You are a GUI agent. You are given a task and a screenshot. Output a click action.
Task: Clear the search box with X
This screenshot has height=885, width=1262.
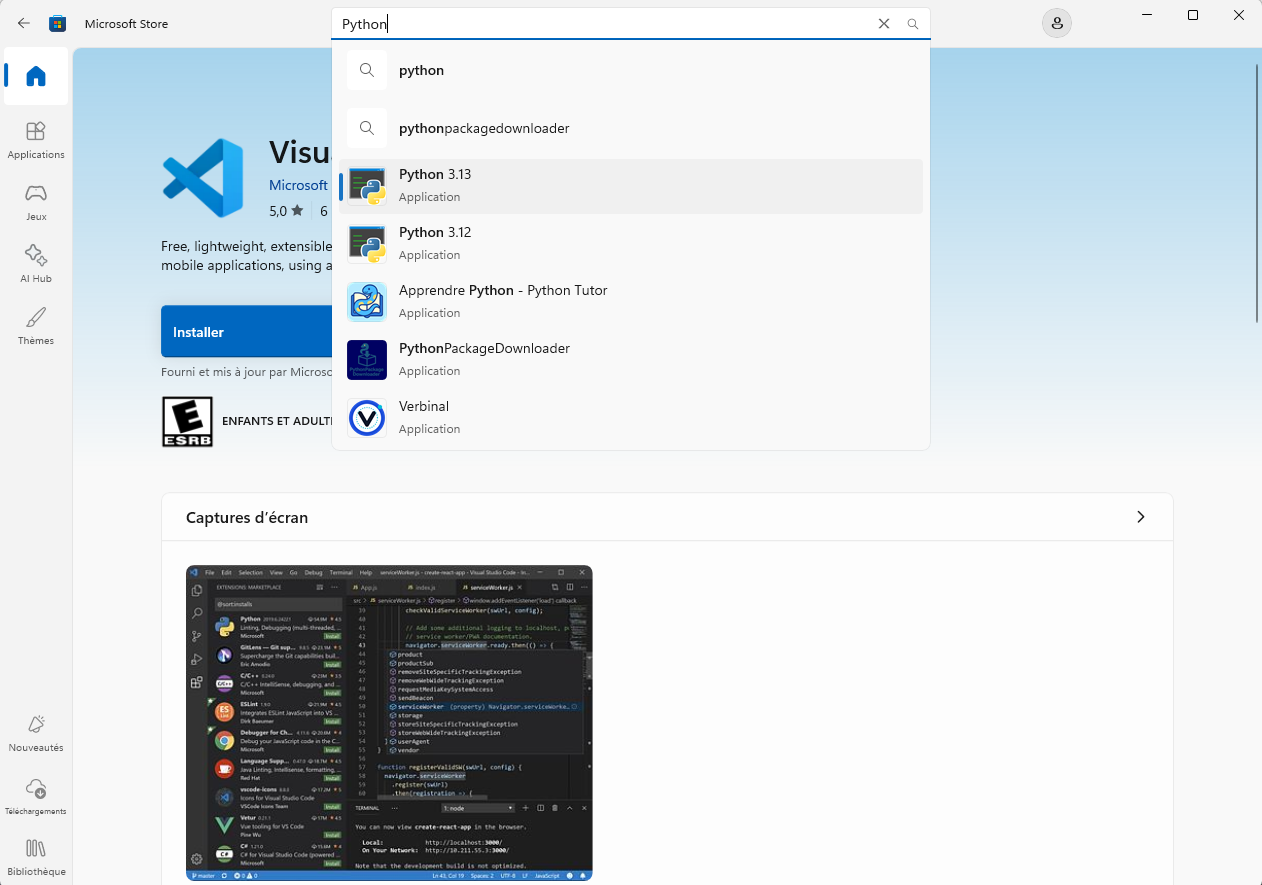(x=884, y=24)
